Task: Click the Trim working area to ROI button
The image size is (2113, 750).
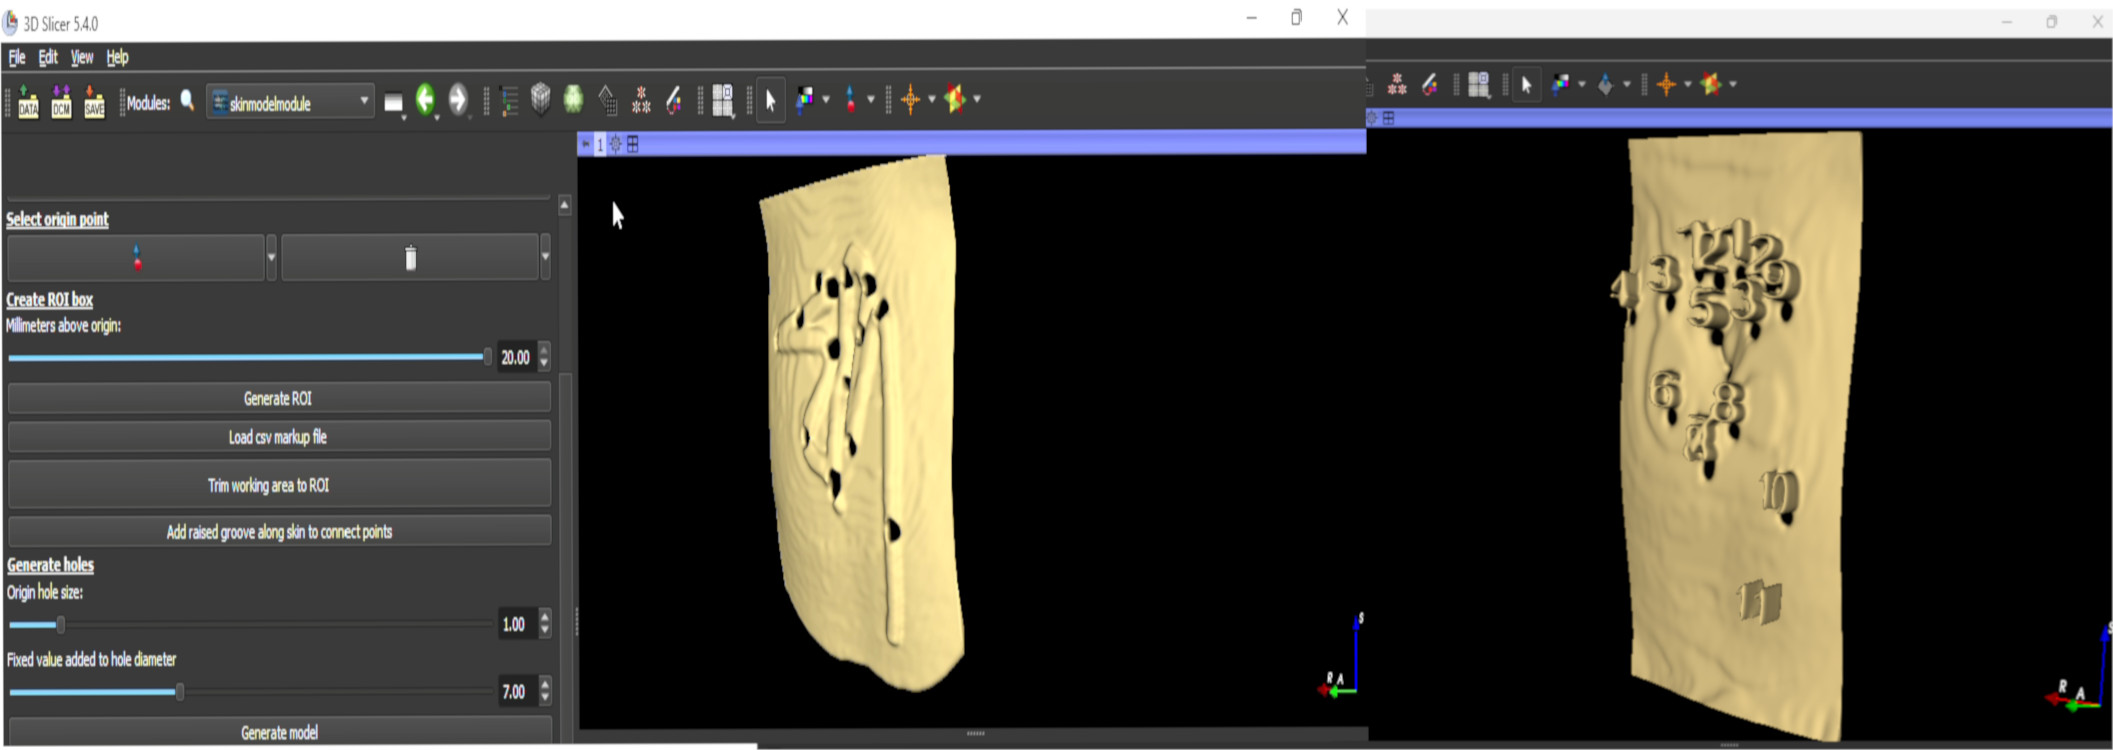Action: tap(278, 485)
